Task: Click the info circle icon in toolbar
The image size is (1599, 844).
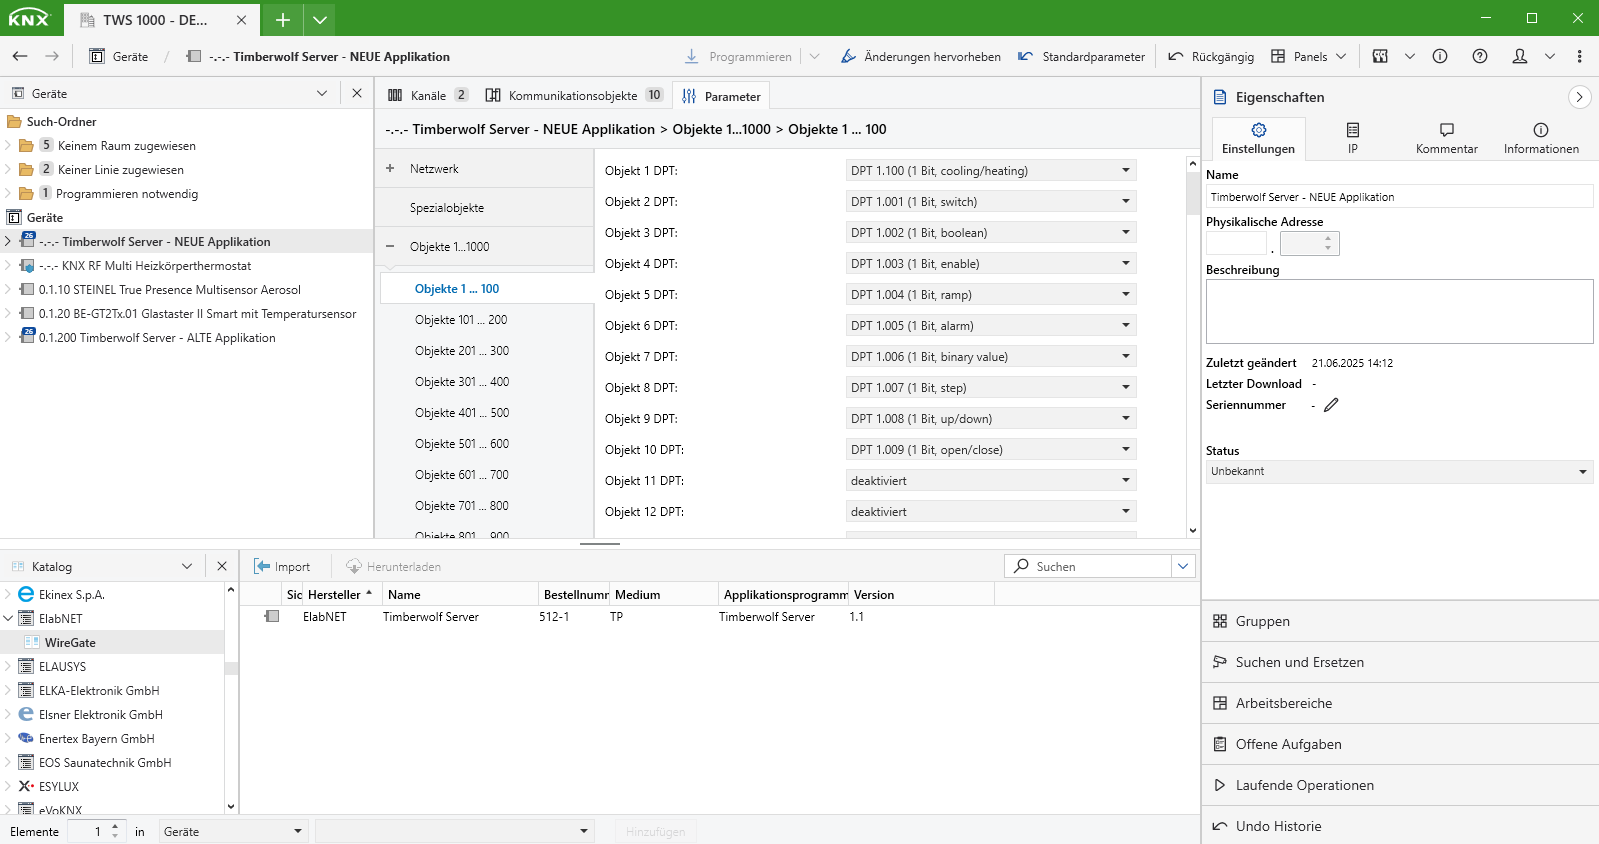Action: [x=1440, y=57]
